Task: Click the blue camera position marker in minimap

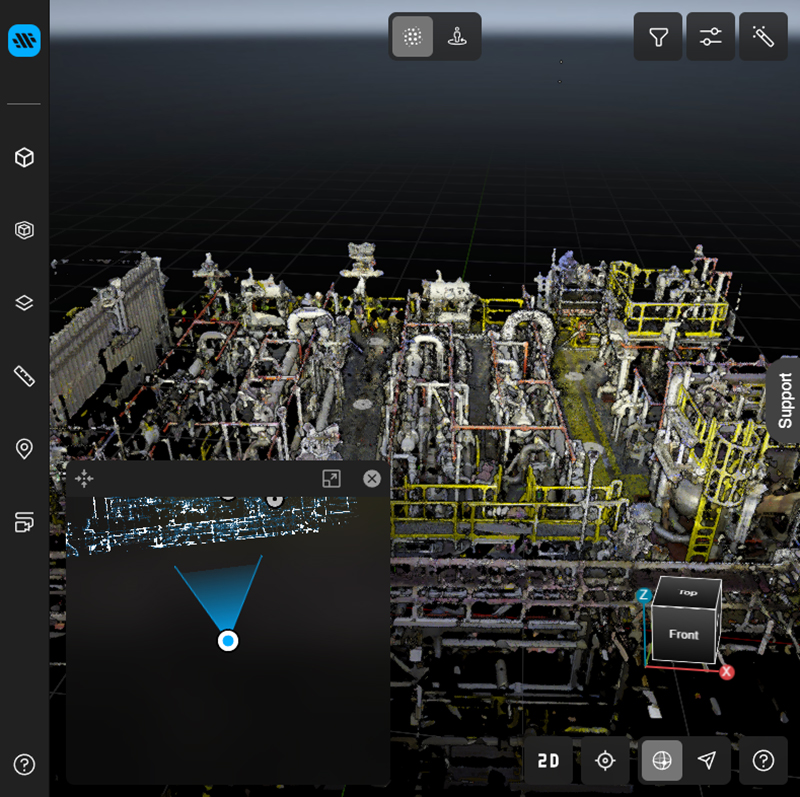Action: 228,640
